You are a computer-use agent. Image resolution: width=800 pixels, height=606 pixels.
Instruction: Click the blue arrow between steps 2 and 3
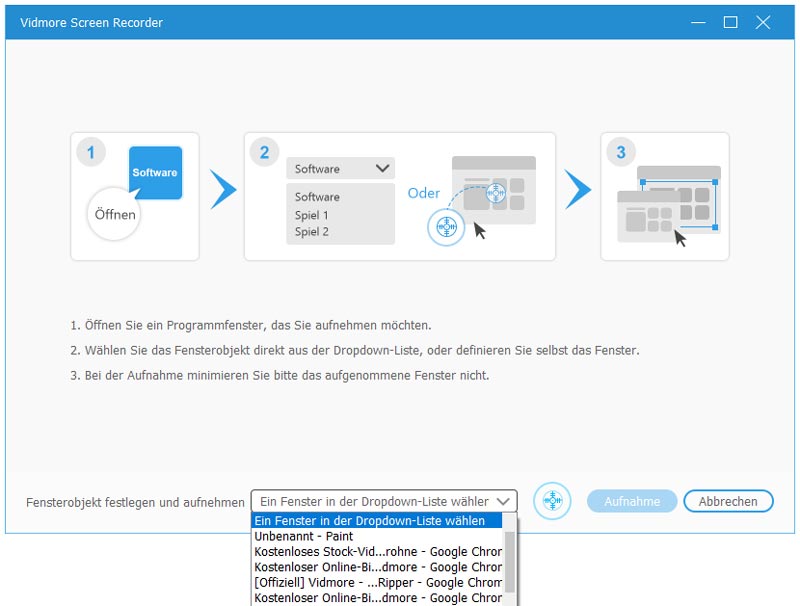579,190
